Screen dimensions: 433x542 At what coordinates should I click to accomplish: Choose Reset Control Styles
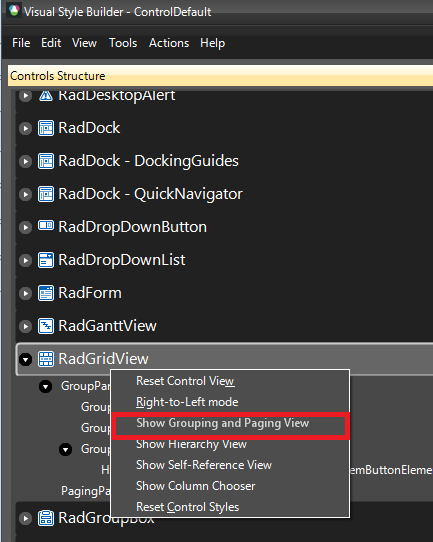tap(230, 507)
